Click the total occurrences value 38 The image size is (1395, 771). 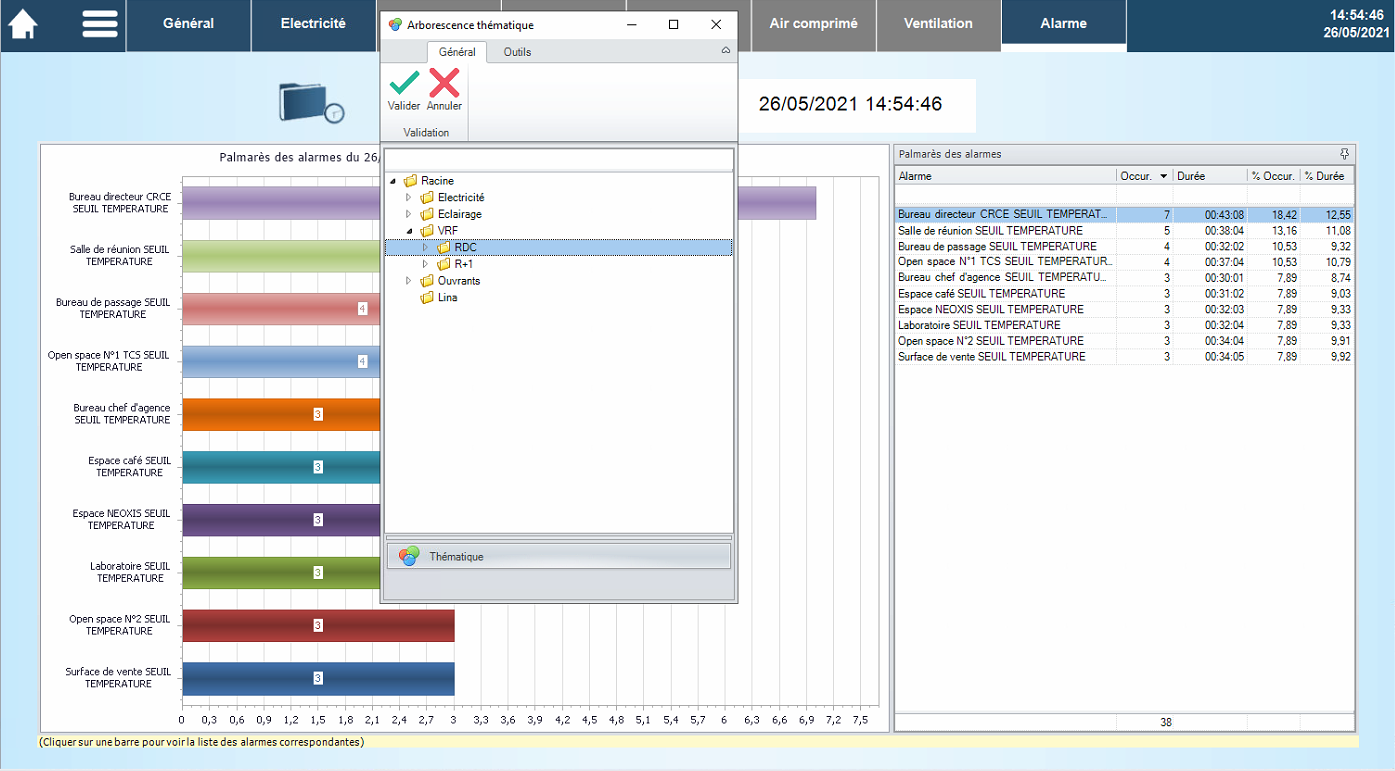pyautogui.click(x=1166, y=722)
